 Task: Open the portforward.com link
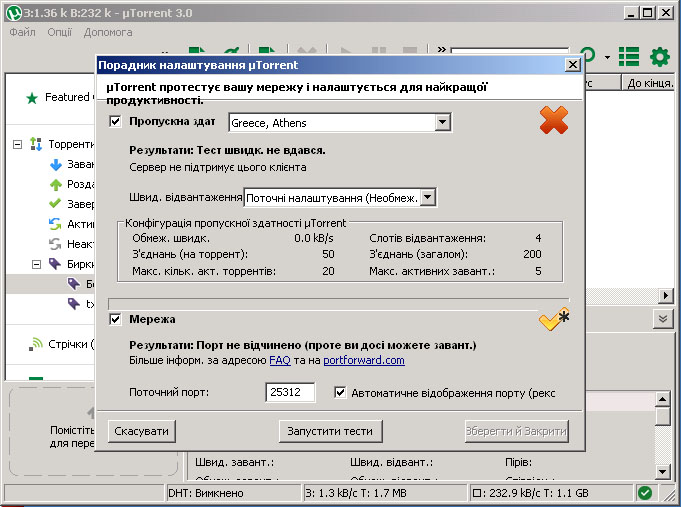coord(364,360)
